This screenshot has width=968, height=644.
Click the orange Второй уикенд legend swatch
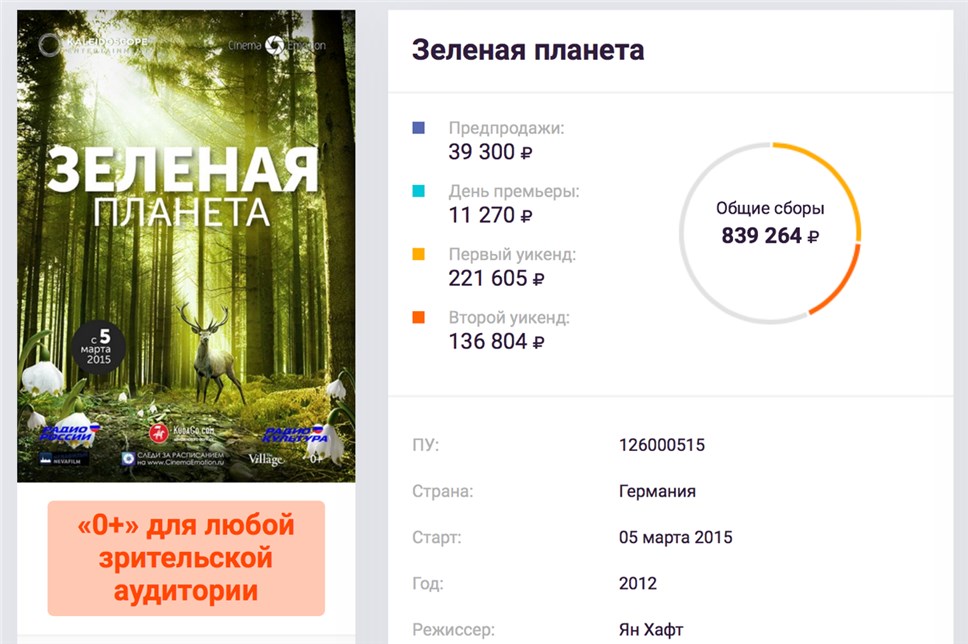pyautogui.click(x=419, y=317)
